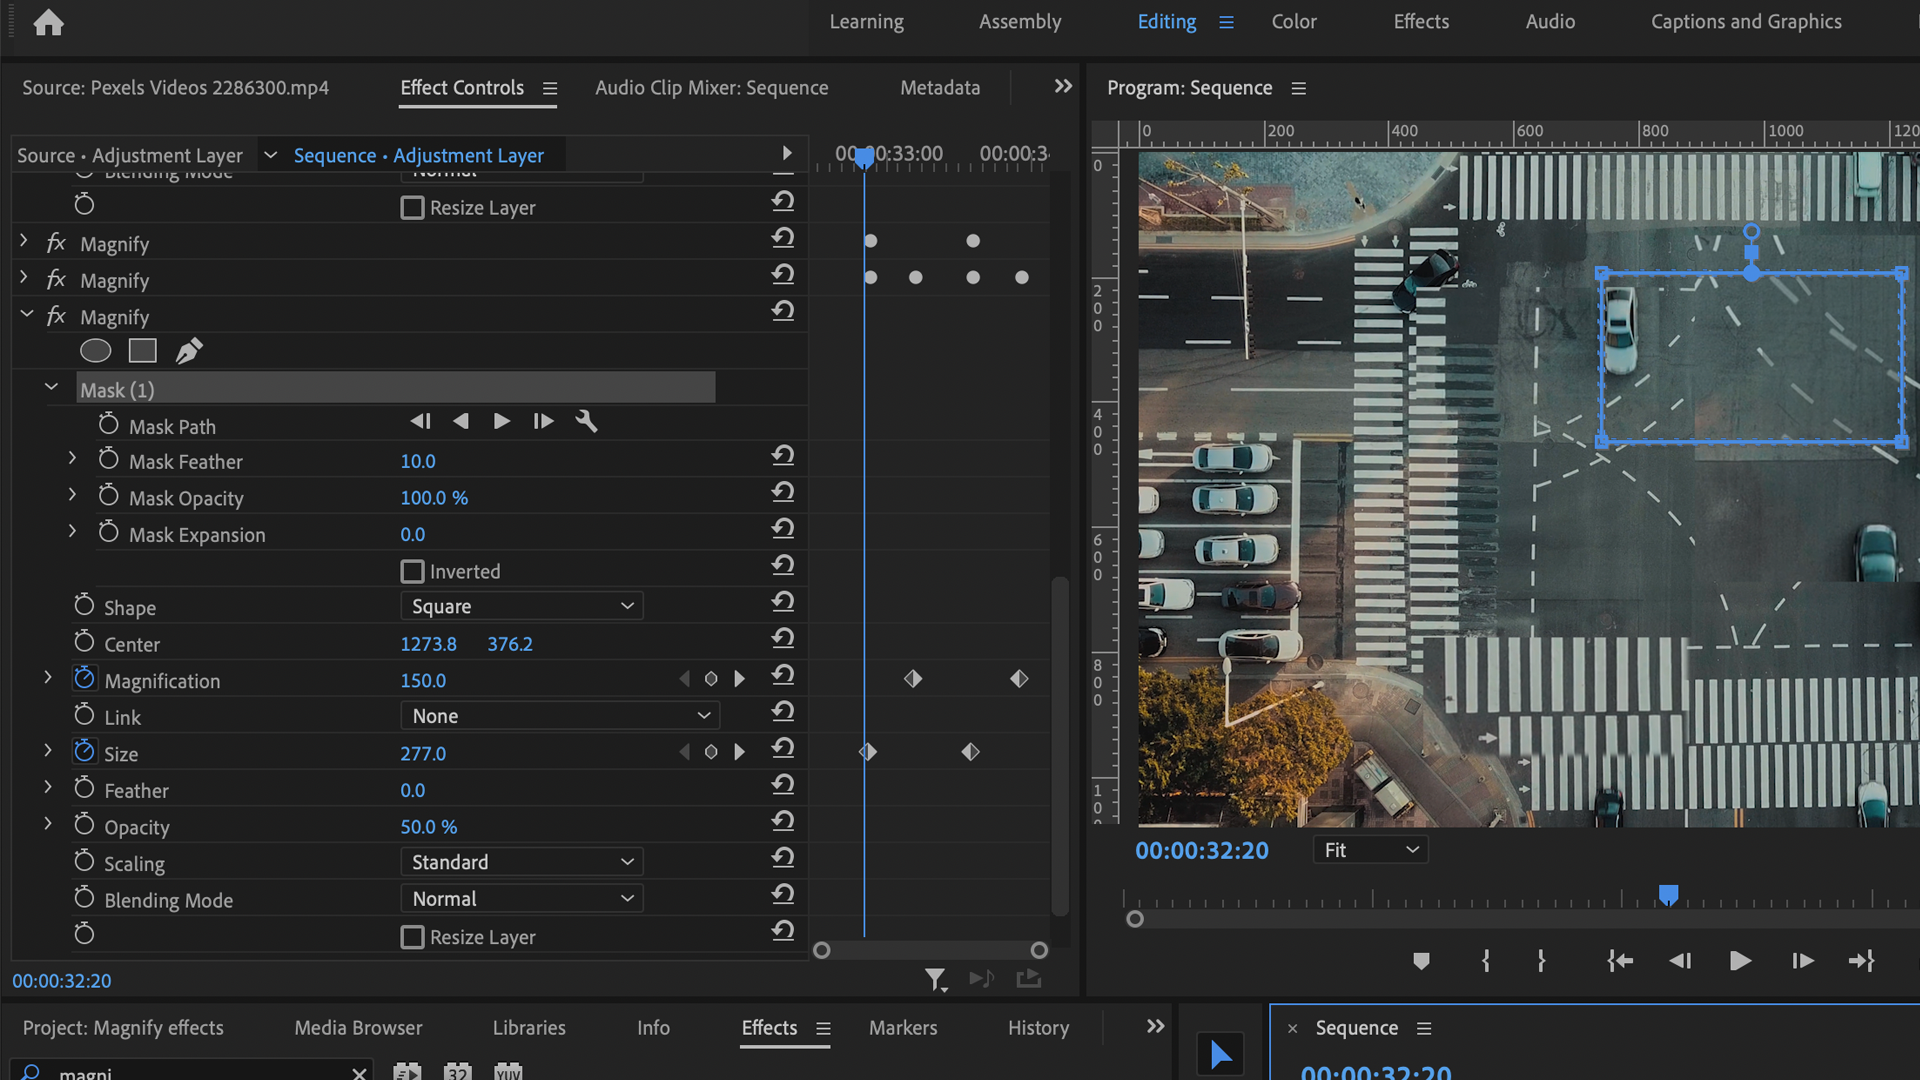
Task: Open the mask tracking settings wrench
Action: (x=586, y=421)
